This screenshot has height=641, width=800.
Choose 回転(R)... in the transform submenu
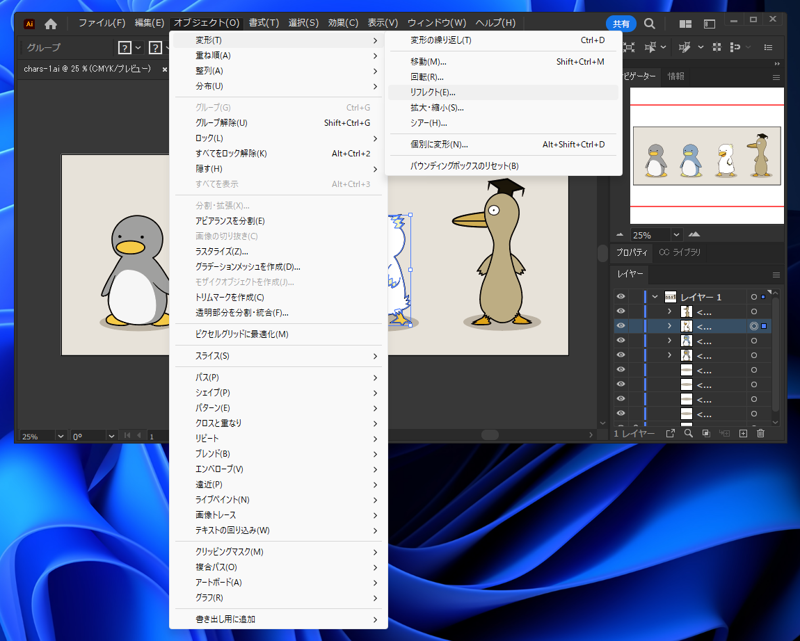[503, 77]
